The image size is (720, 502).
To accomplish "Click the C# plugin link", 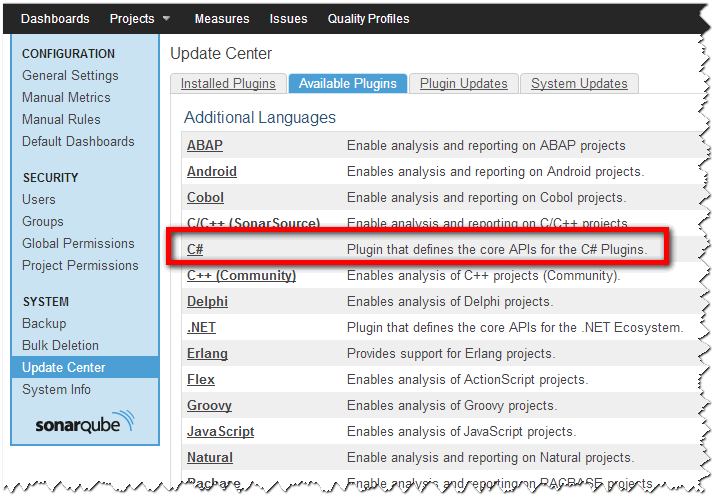I will pos(195,249).
